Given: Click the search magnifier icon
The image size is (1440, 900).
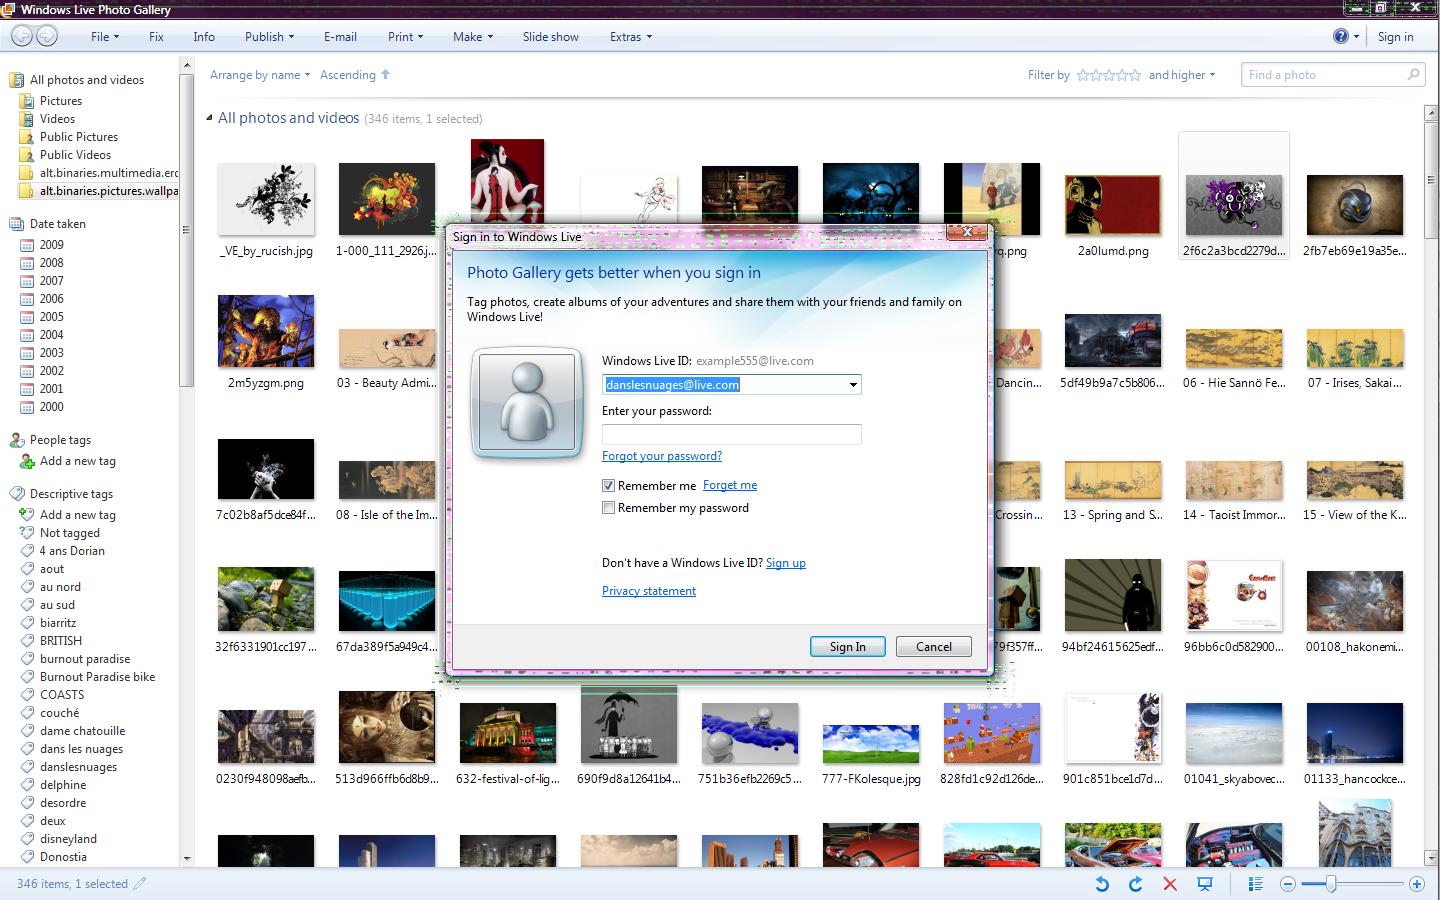Looking at the screenshot, I should pyautogui.click(x=1413, y=74).
